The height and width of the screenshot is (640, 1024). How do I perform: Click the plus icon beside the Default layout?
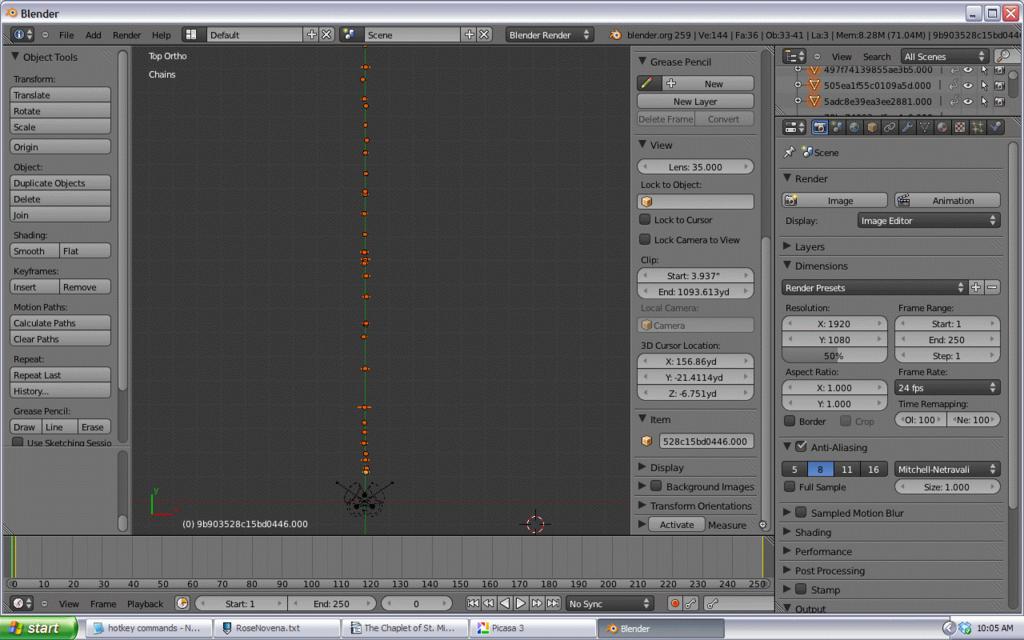coord(312,35)
